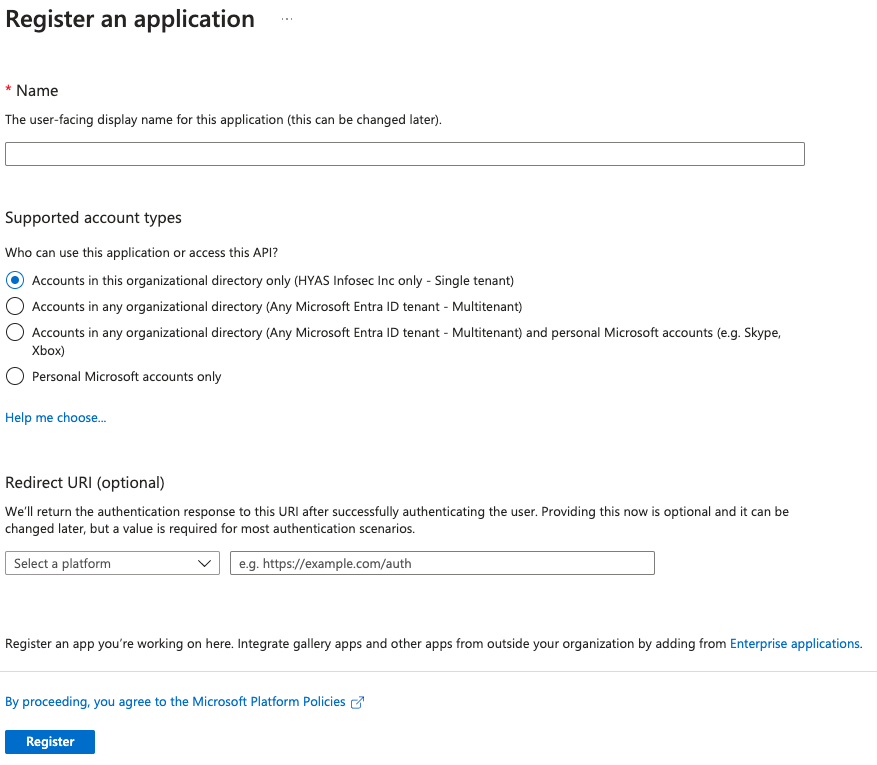Screen dimensions: 877x765
Task: Open the ellipsis menu beside the page title
Action: pos(287,19)
